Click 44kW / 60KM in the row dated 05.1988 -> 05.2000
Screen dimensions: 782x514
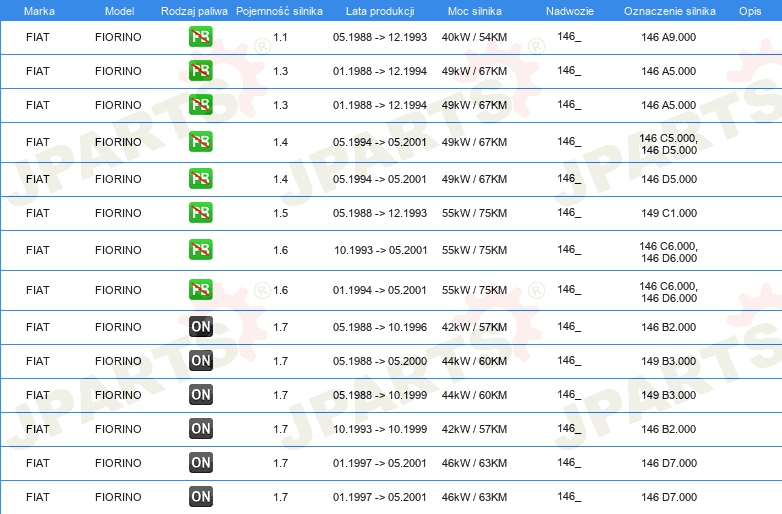point(474,361)
